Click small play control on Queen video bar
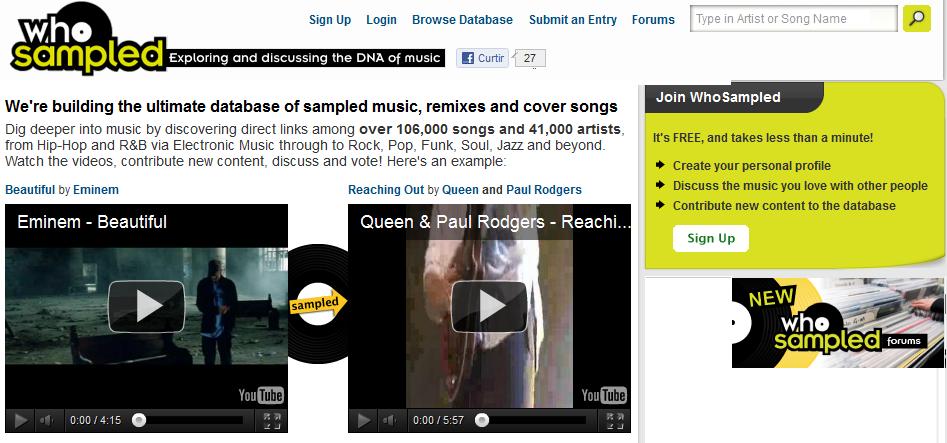The image size is (947, 443). (x=364, y=420)
